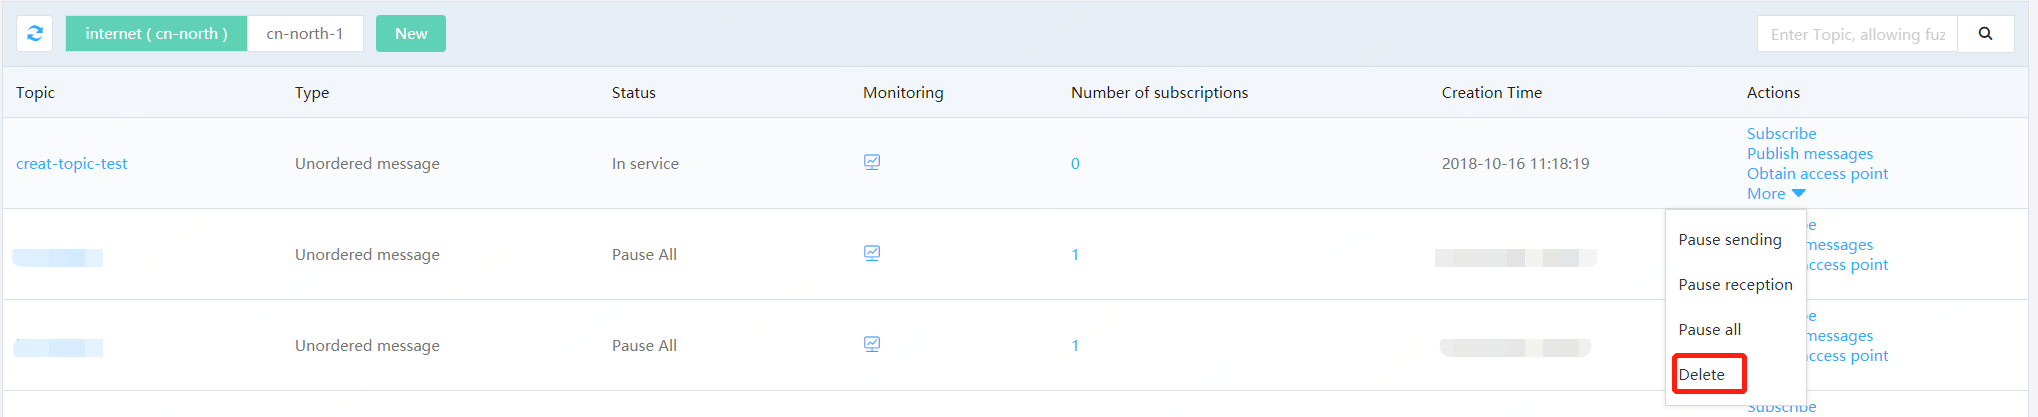Click Publish messages link in first row
The height and width of the screenshot is (417, 2038).
(x=1810, y=154)
